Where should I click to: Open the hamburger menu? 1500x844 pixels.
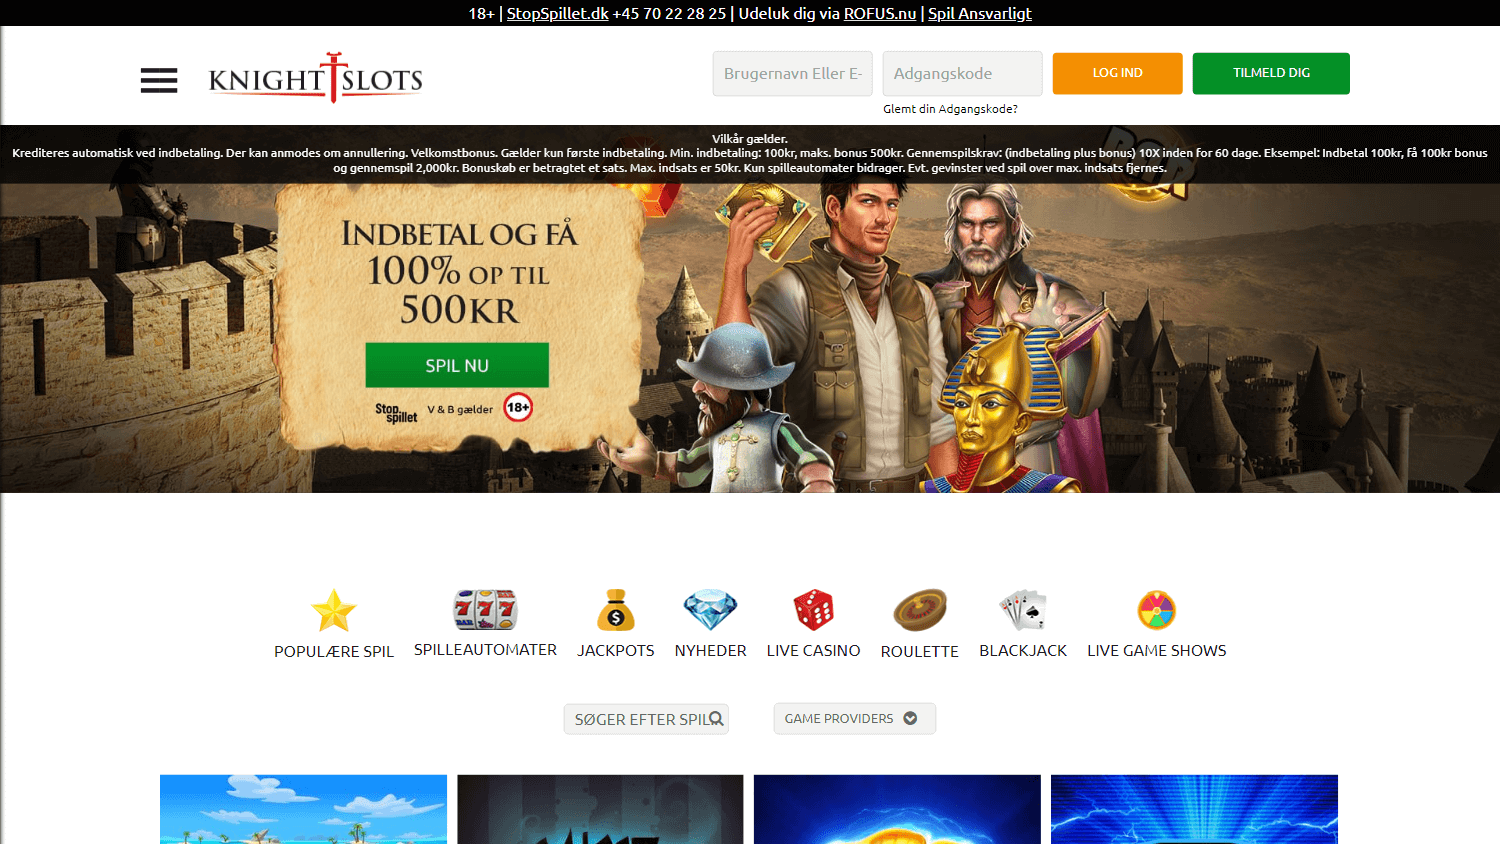[x=159, y=80]
